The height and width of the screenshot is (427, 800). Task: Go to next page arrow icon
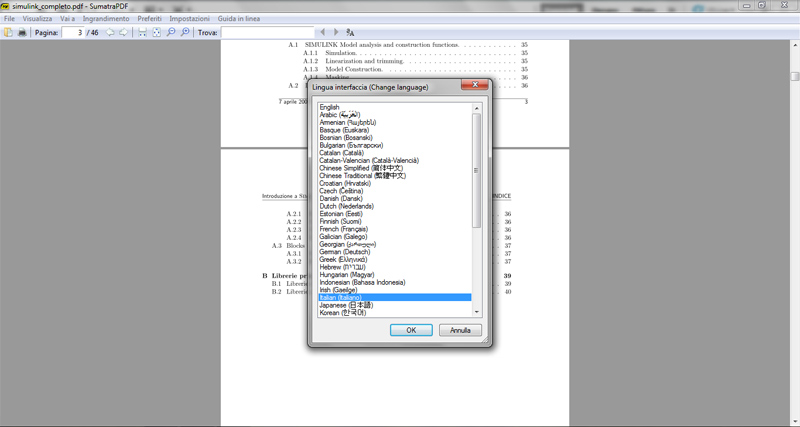coord(123,32)
